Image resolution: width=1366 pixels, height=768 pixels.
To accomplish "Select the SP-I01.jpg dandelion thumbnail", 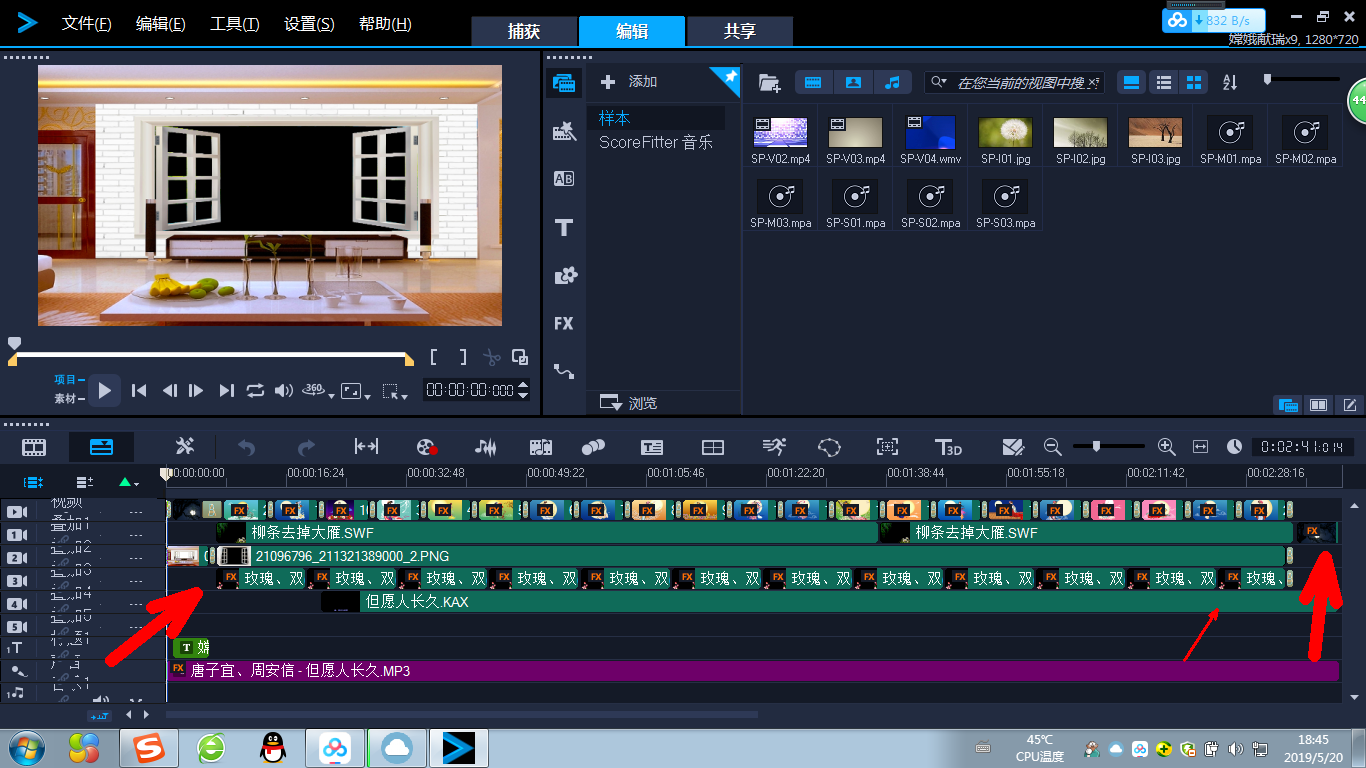I will [x=1005, y=133].
